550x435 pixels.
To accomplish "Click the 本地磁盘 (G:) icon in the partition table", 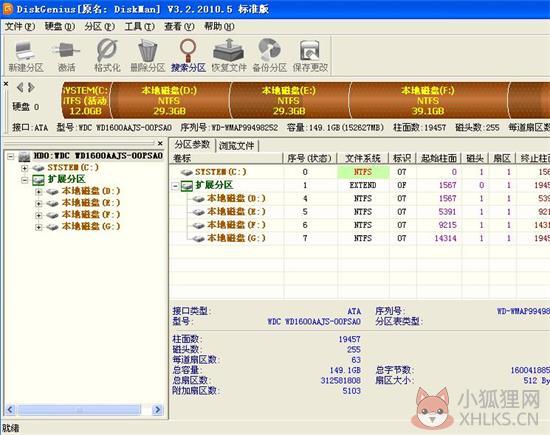I will pyautogui.click(x=199, y=239).
